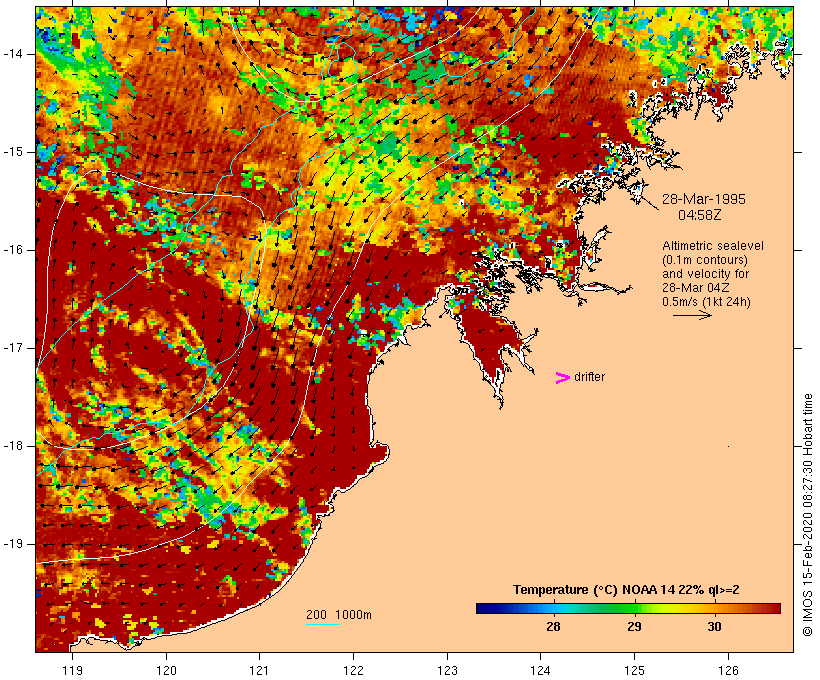Click the 'drifter' legend label
The height and width of the screenshot is (680, 820).
pyautogui.click(x=589, y=377)
